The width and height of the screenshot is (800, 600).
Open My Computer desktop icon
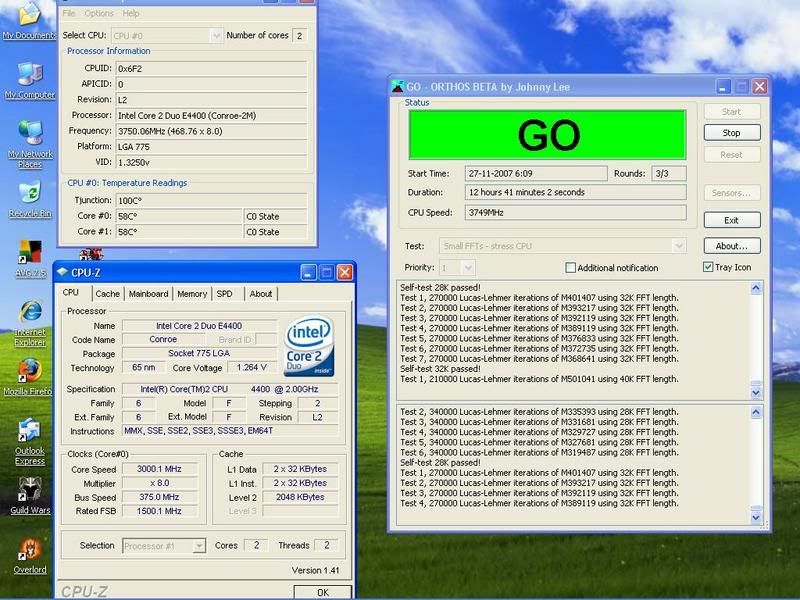click(x=30, y=81)
